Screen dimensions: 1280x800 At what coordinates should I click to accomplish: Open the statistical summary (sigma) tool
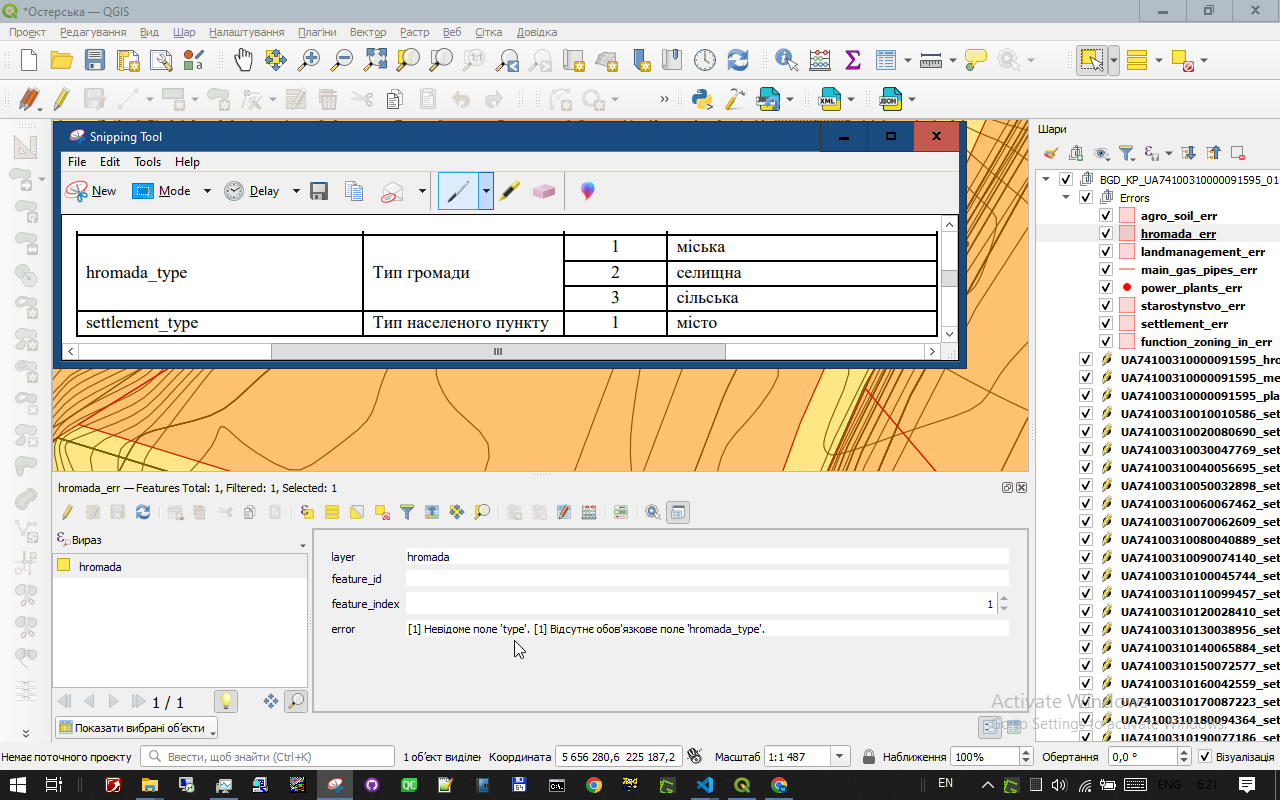(852, 60)
